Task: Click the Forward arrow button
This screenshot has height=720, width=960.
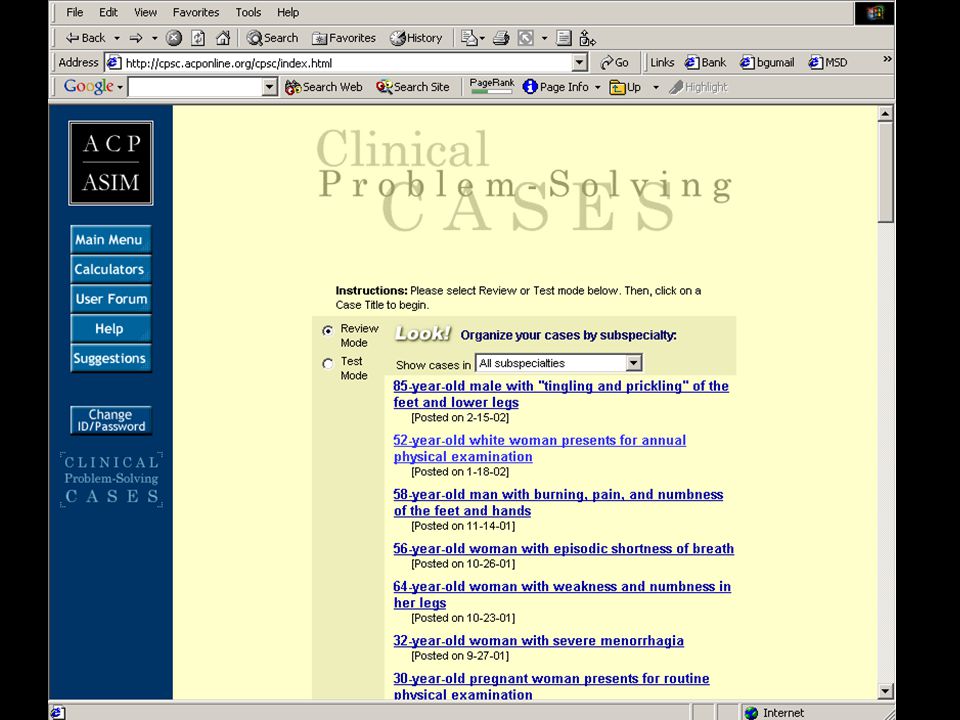Action: point(136,38)
